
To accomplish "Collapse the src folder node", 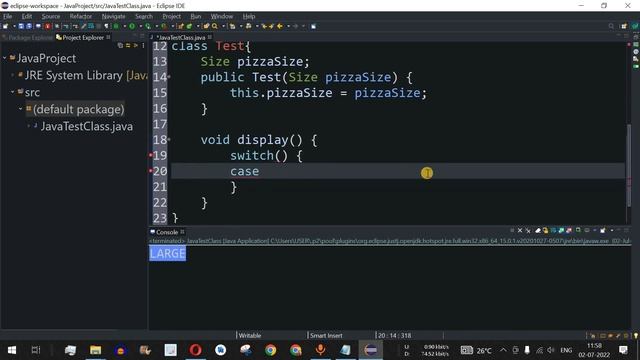I will (x=13, y=92).
